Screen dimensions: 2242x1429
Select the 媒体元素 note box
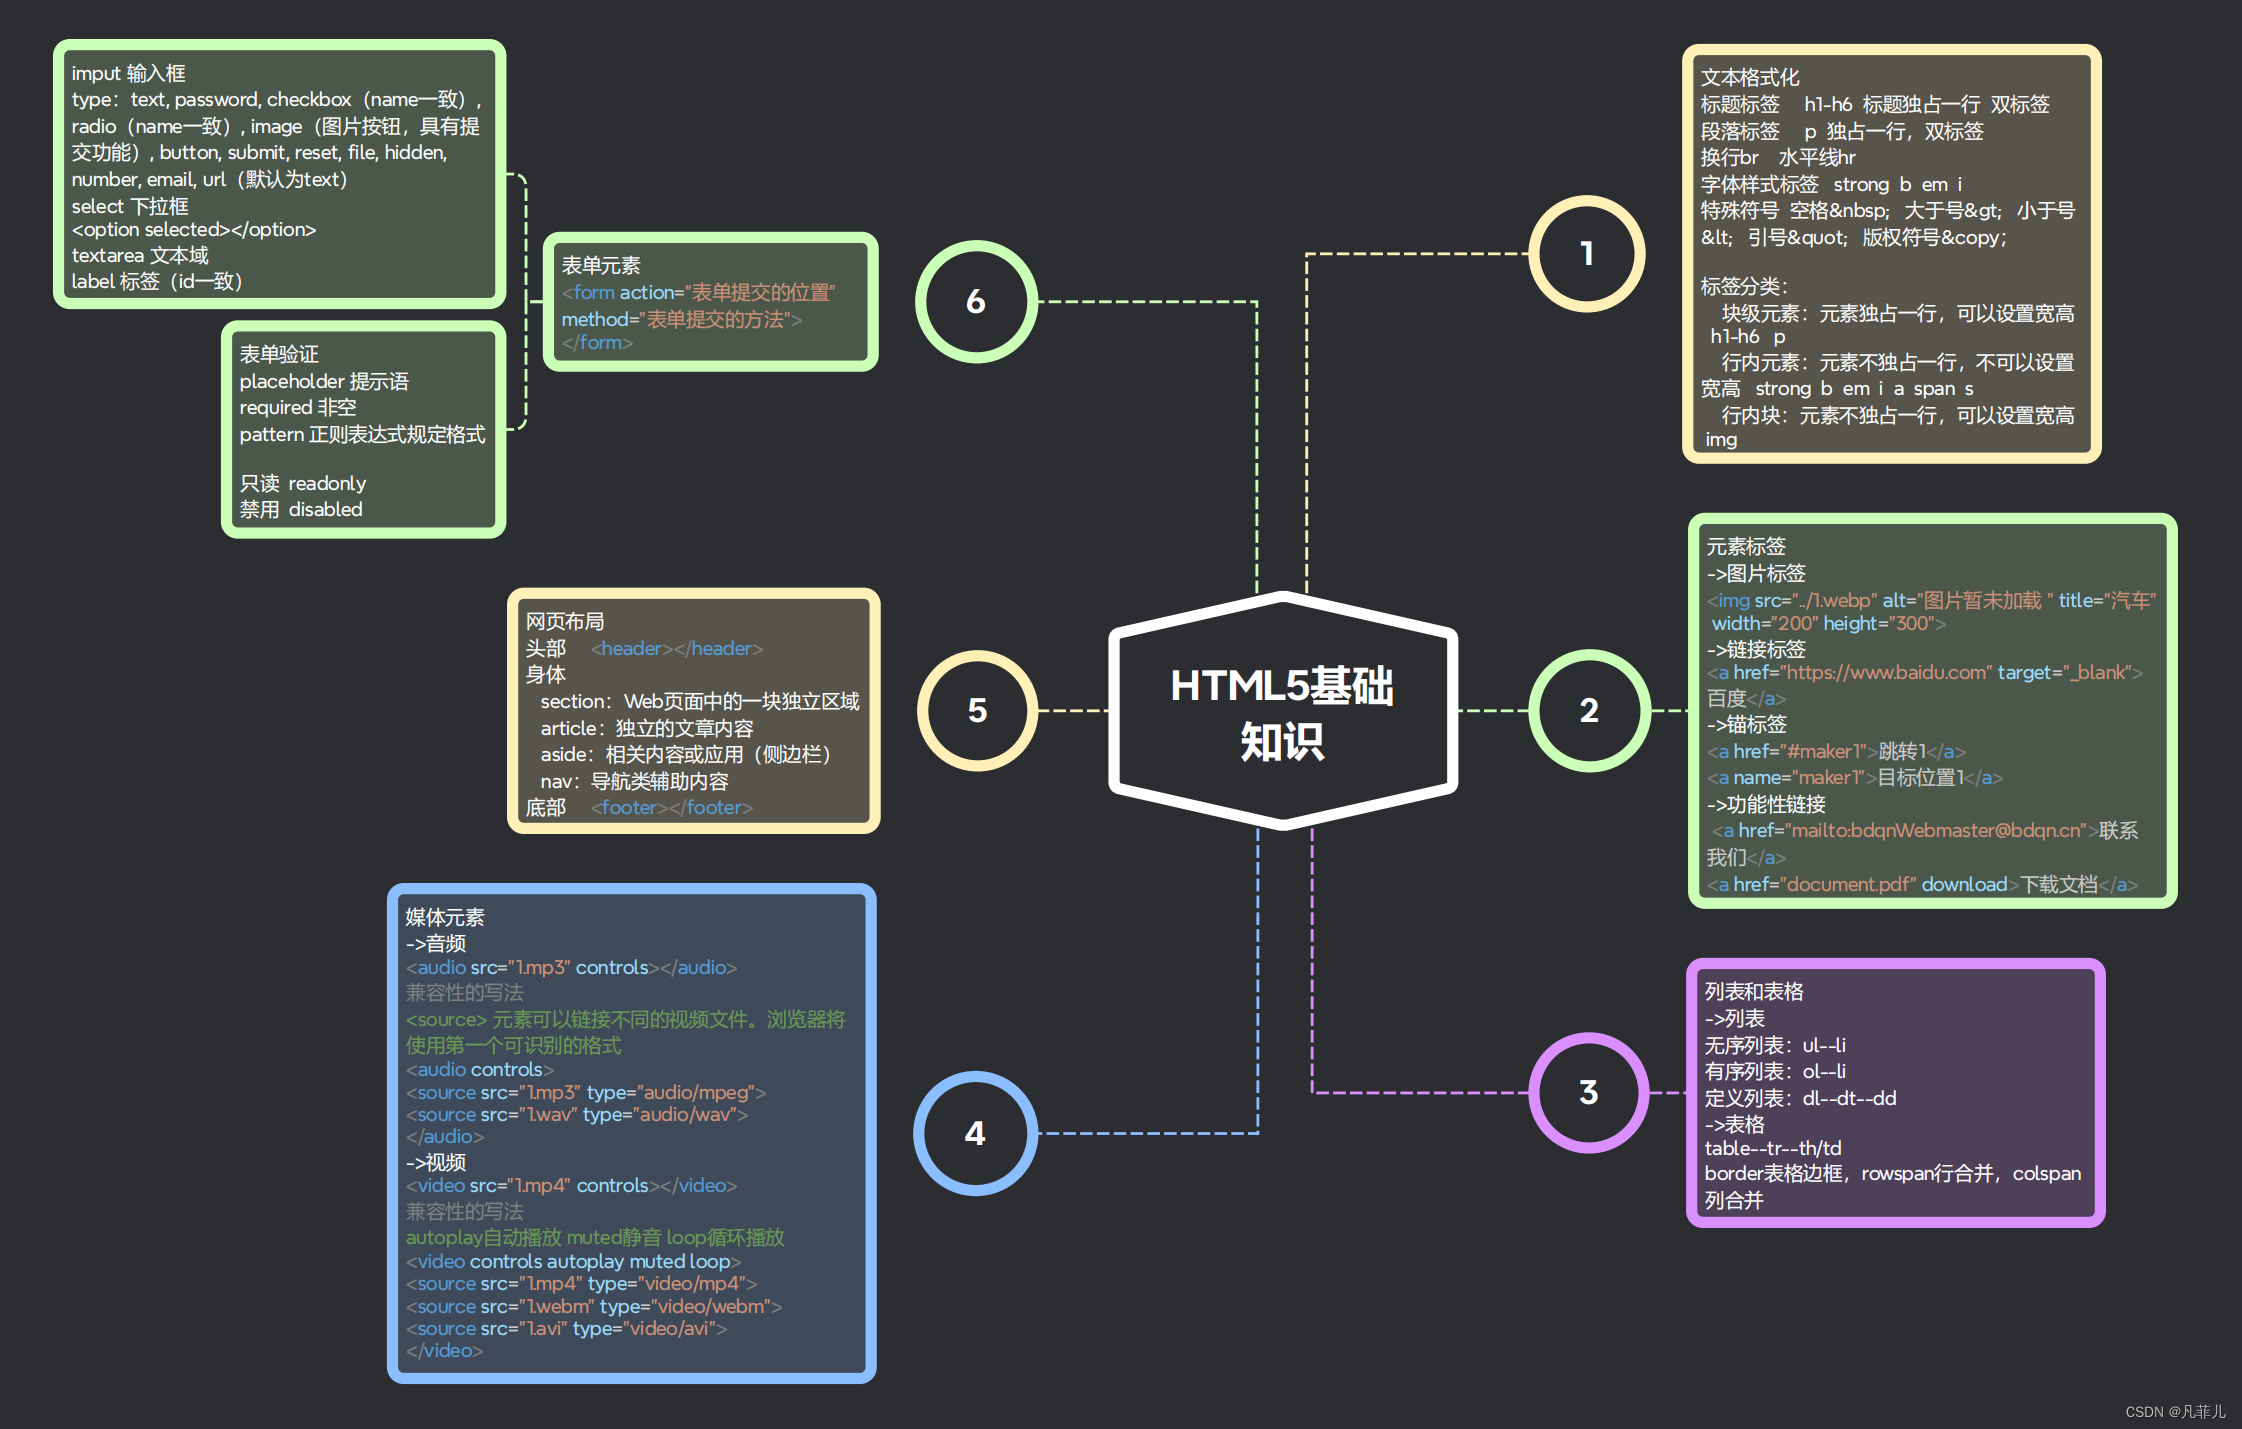point(632,1133)
